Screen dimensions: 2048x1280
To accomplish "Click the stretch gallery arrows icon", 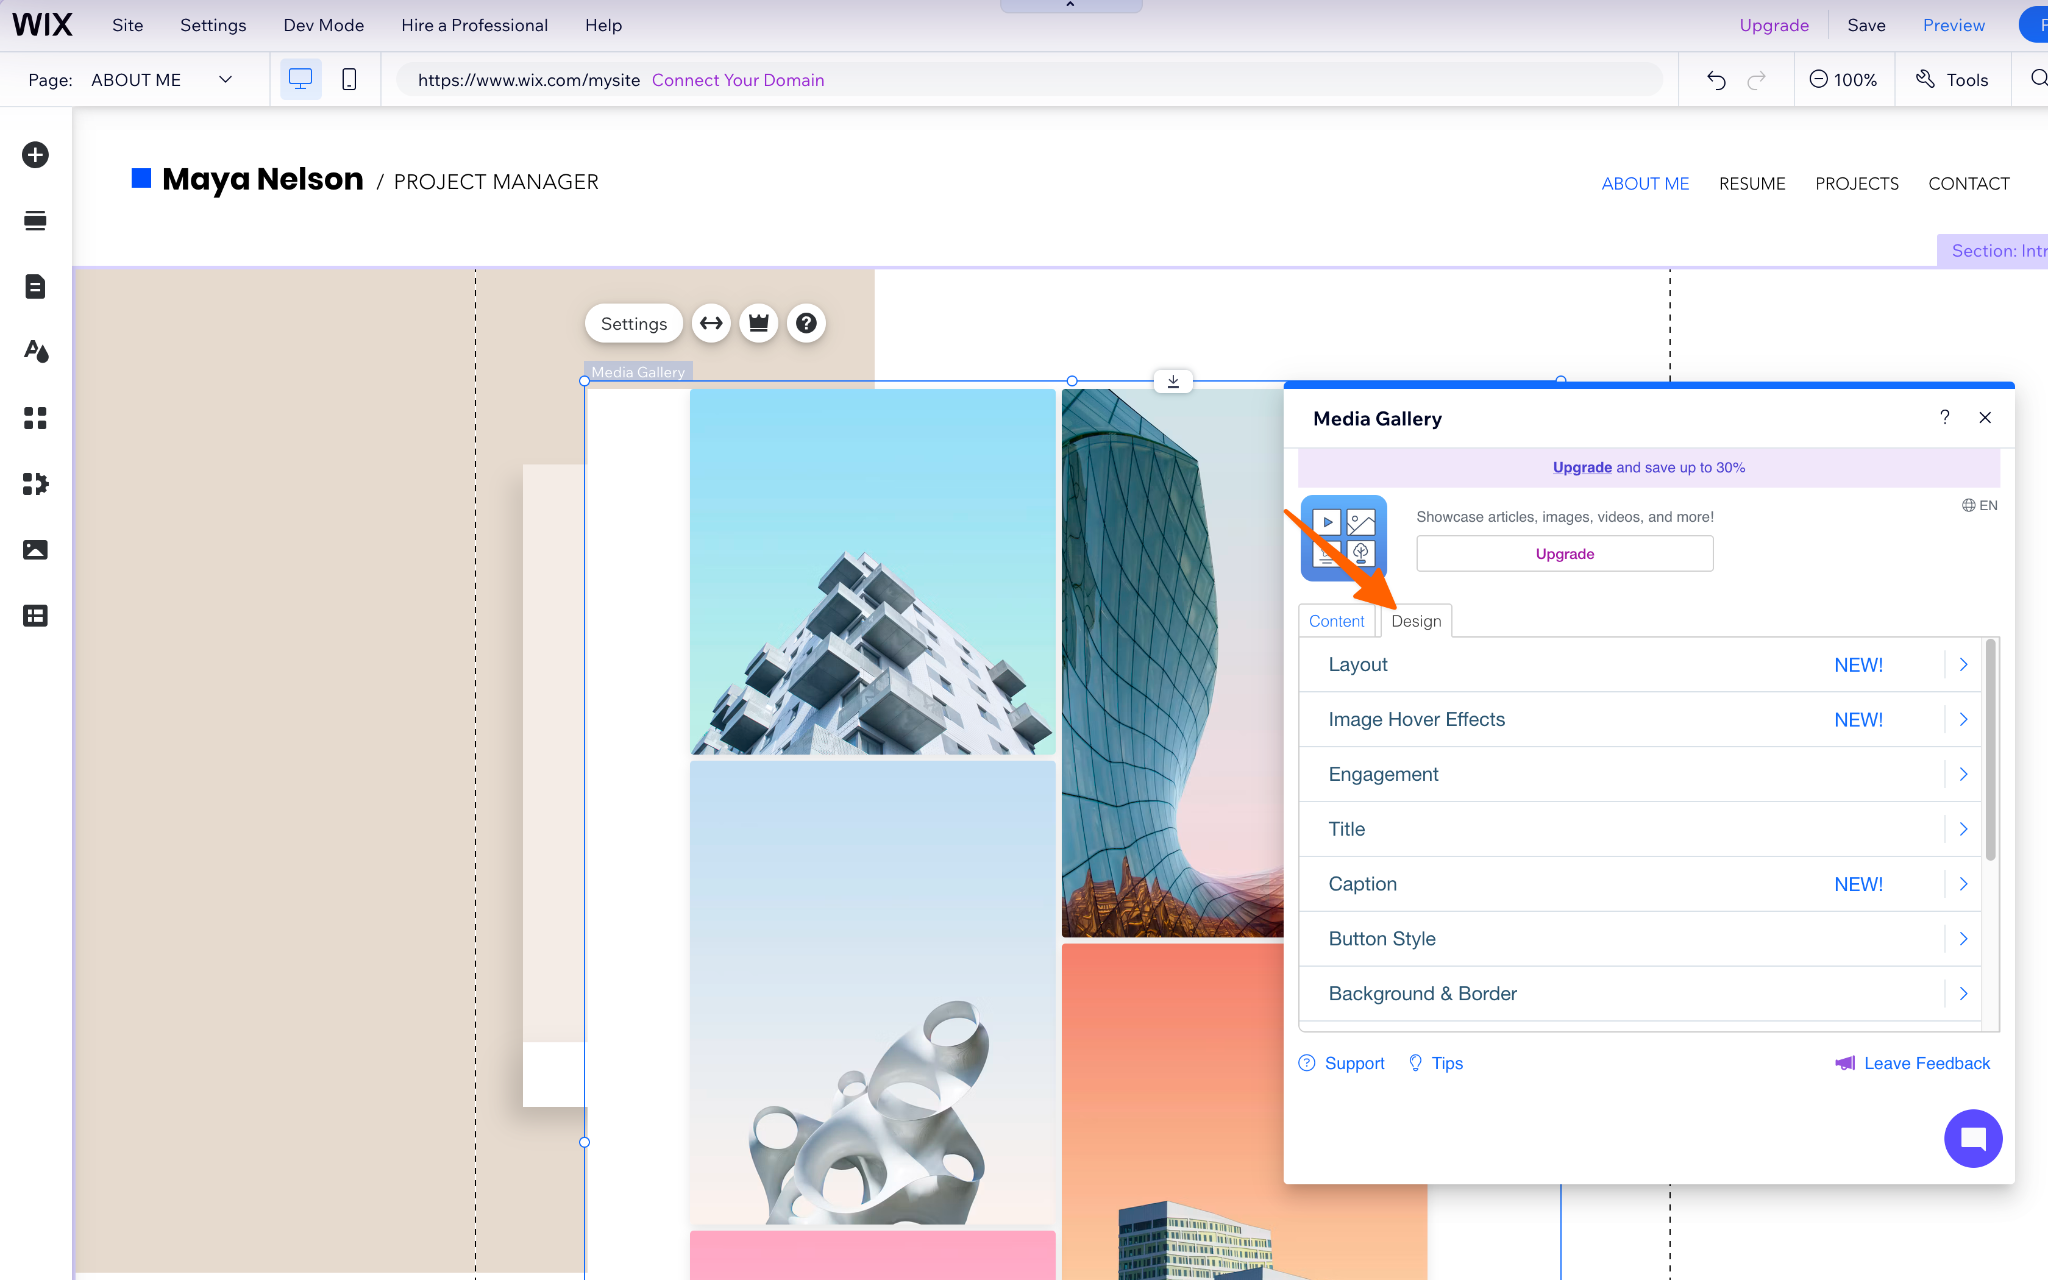I will pyautogui.click(x=711, y=323).
